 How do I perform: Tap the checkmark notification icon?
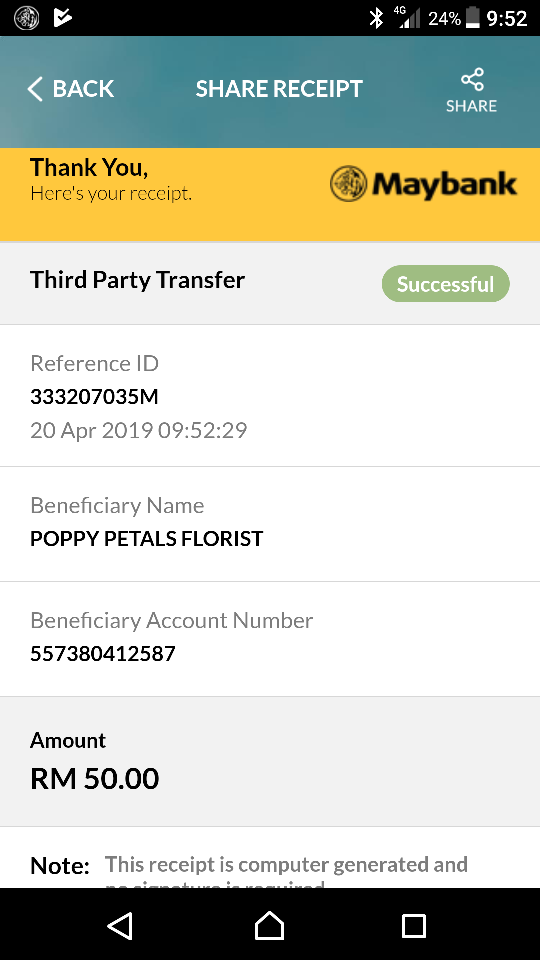[62, 18]
